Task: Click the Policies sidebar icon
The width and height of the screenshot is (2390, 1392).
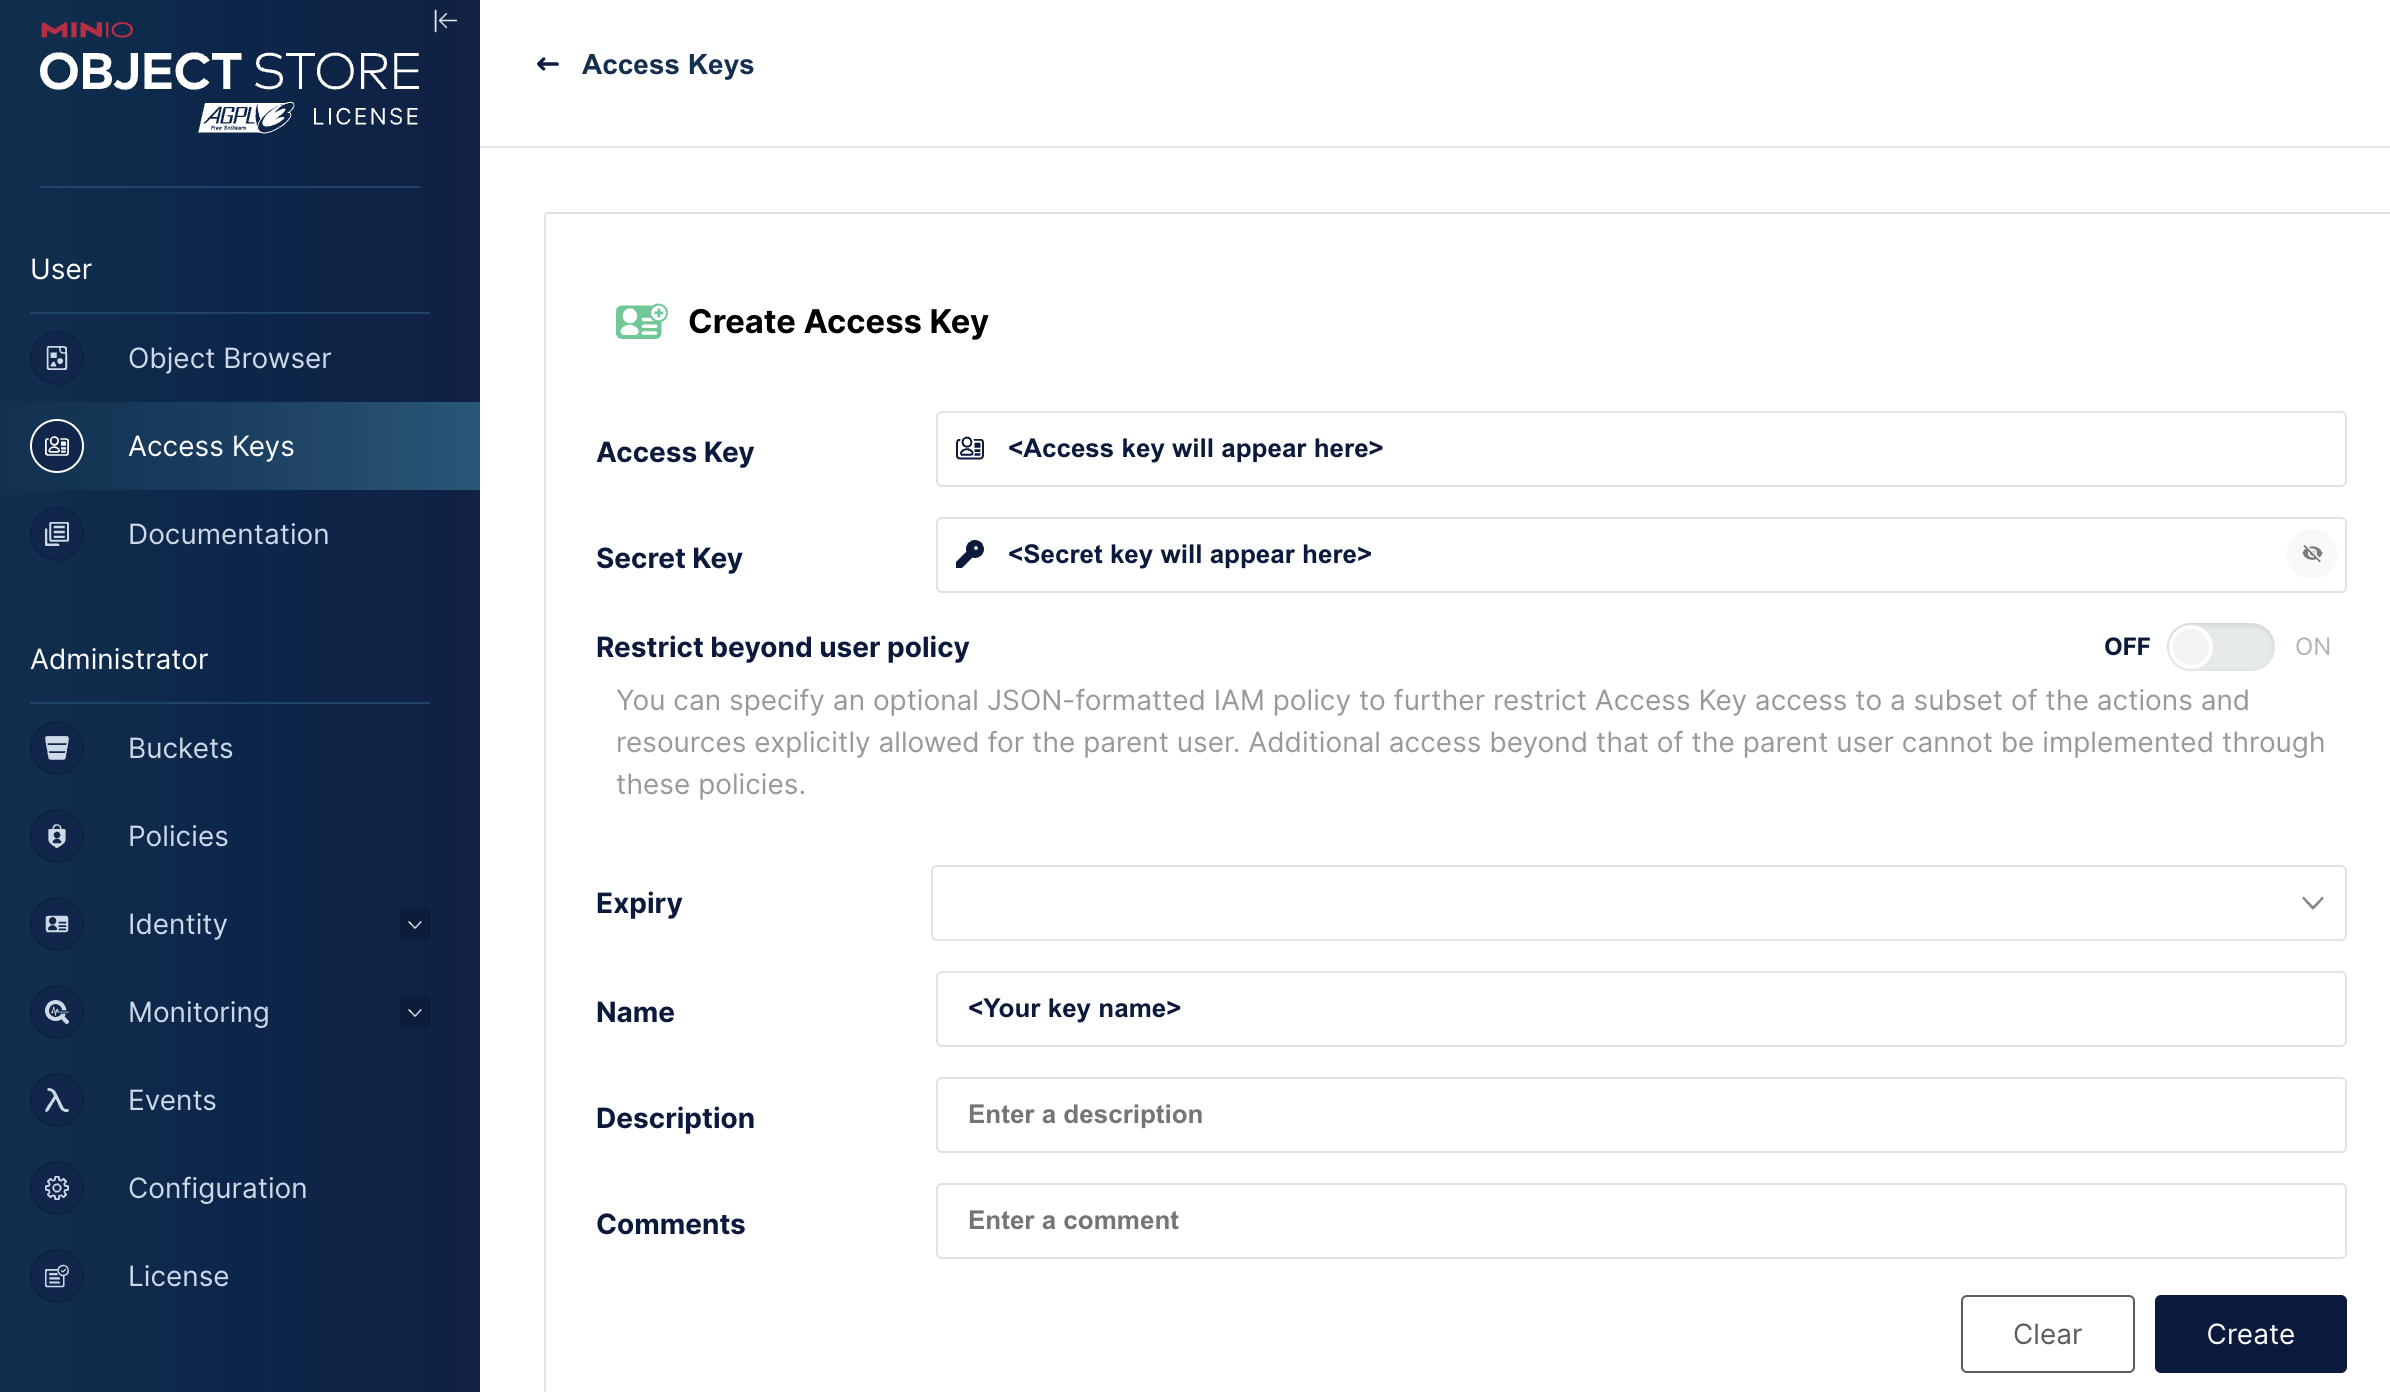Action: [58, 835]
